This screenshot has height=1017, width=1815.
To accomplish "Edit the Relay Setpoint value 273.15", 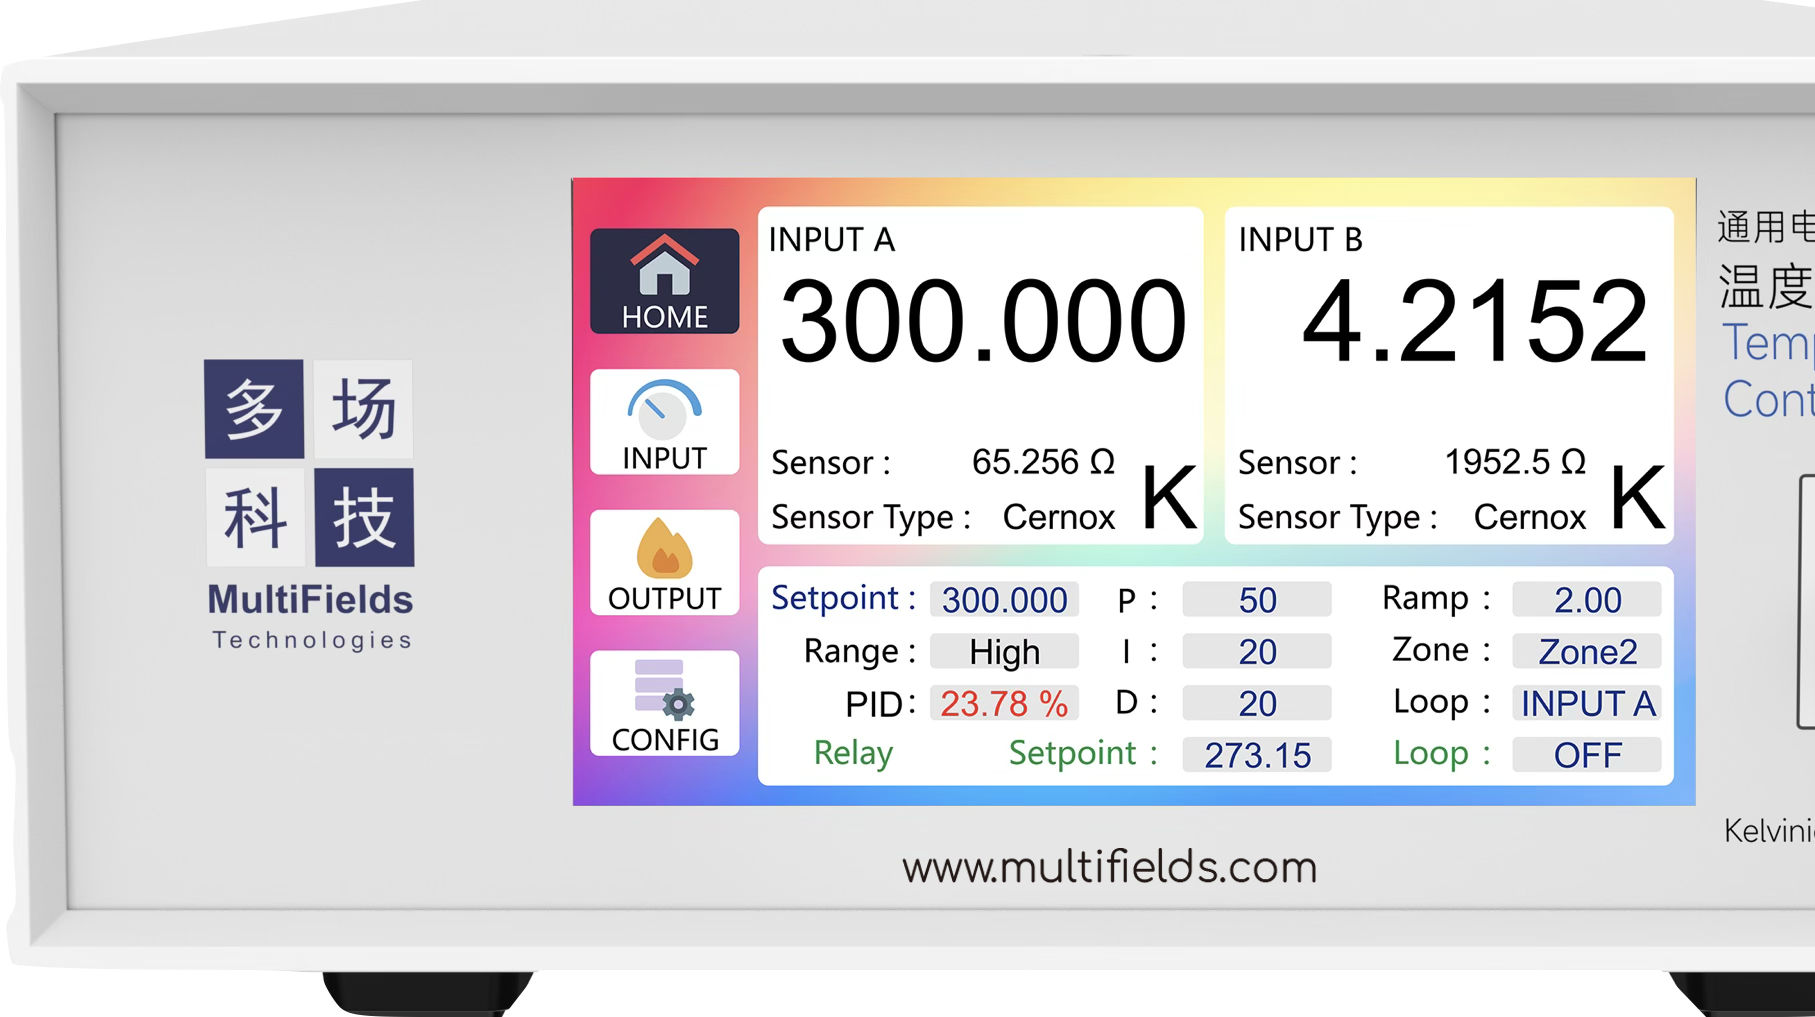I will pyautogui.click(x=1256, y=755).
